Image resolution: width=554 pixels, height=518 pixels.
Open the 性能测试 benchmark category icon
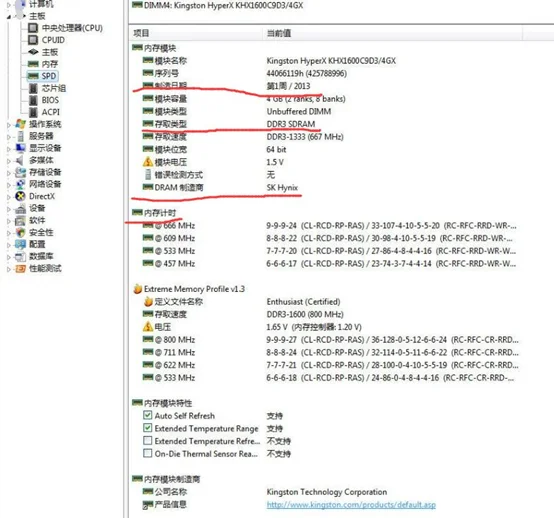pyautogui.click(x=20, y=269)
